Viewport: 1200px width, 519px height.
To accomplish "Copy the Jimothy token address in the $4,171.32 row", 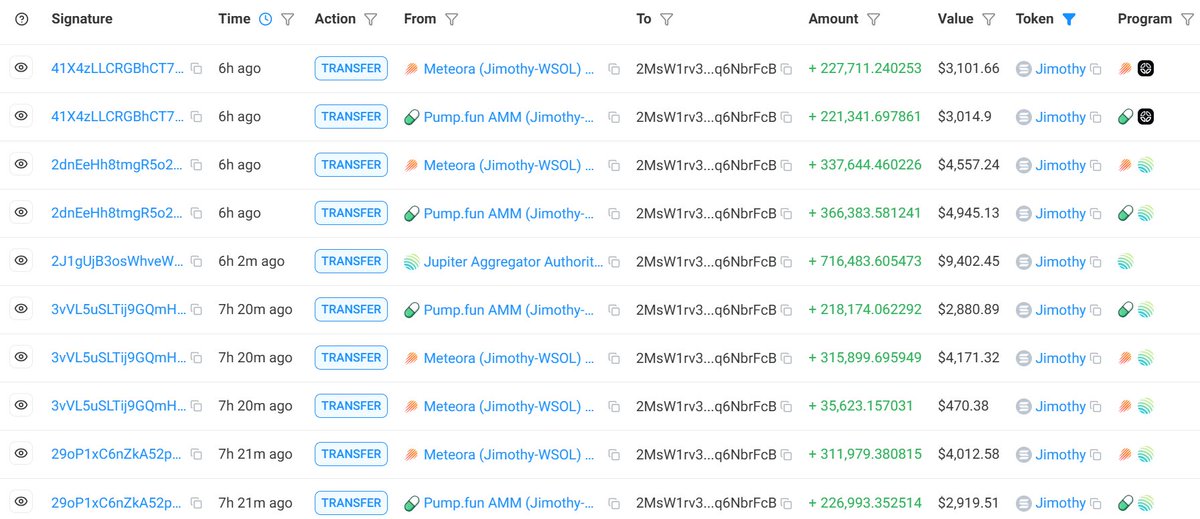I will coord(1096,358).
